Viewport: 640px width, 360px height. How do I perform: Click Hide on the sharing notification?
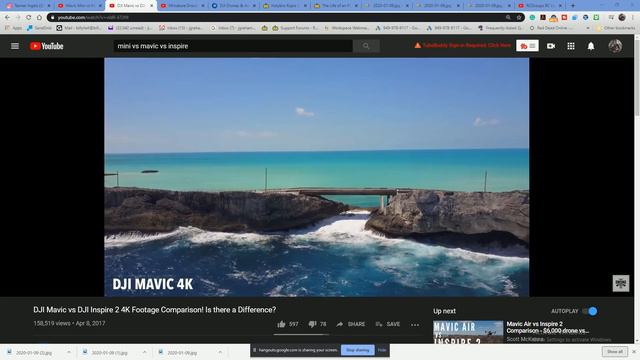(382, 350)
